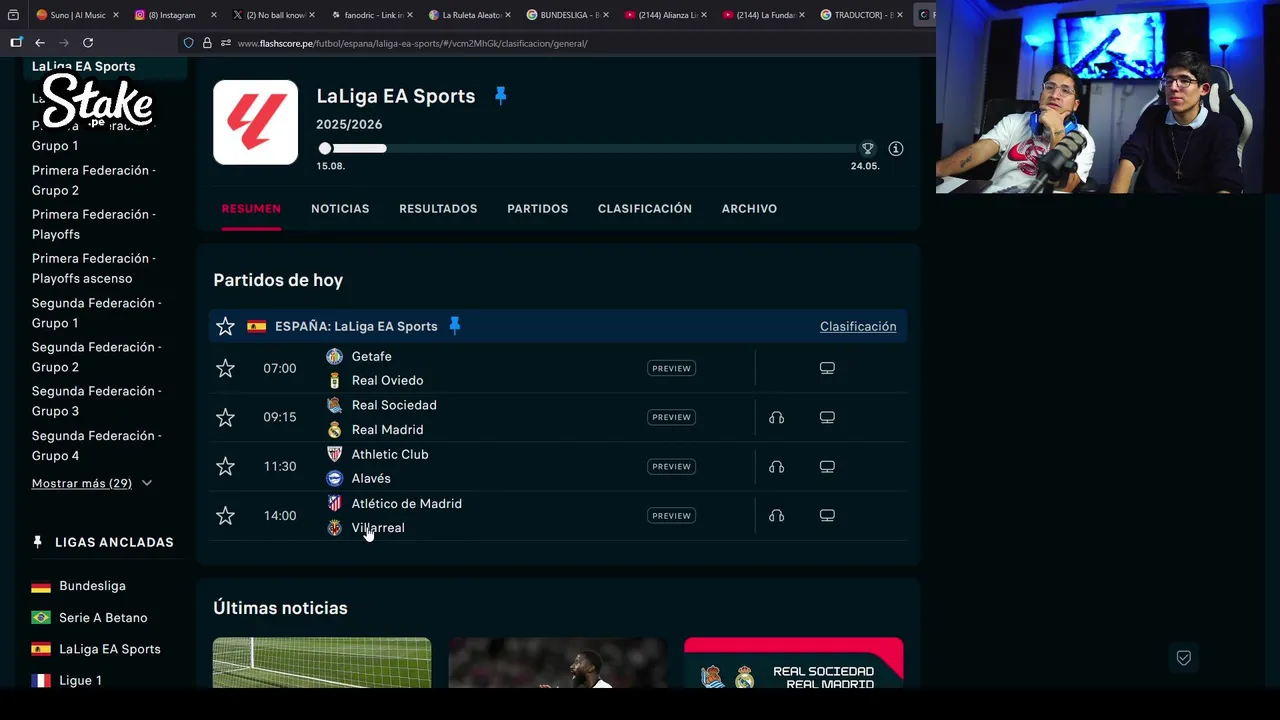Open Primera Federación - Grupo 2
The height and width of the screenshot is (720, 1280).
pos(94,180)
